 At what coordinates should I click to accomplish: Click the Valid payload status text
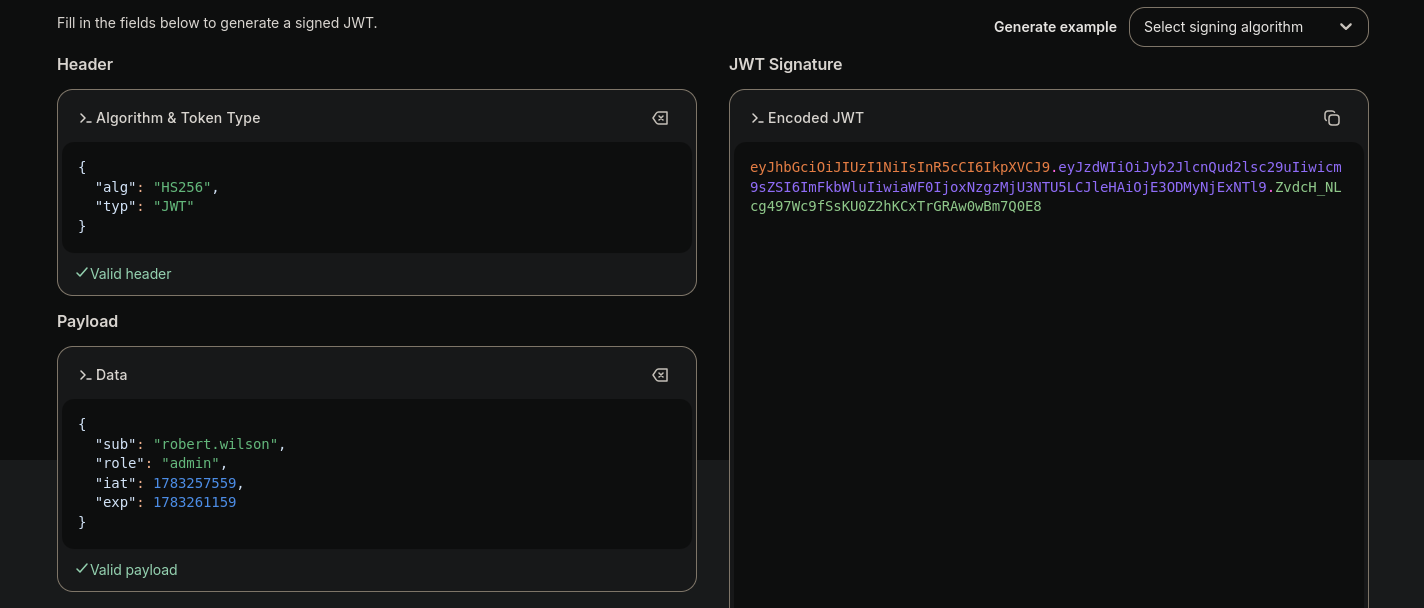pyautogui.click(x=134, y=569)
